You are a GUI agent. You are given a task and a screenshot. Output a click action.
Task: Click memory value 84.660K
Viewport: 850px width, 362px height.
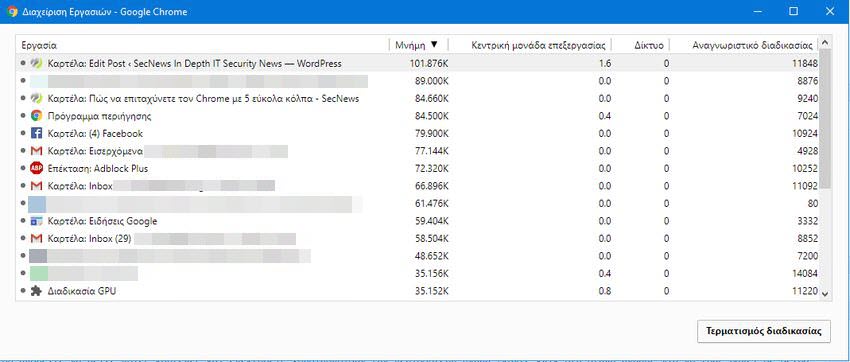point(432,99)
